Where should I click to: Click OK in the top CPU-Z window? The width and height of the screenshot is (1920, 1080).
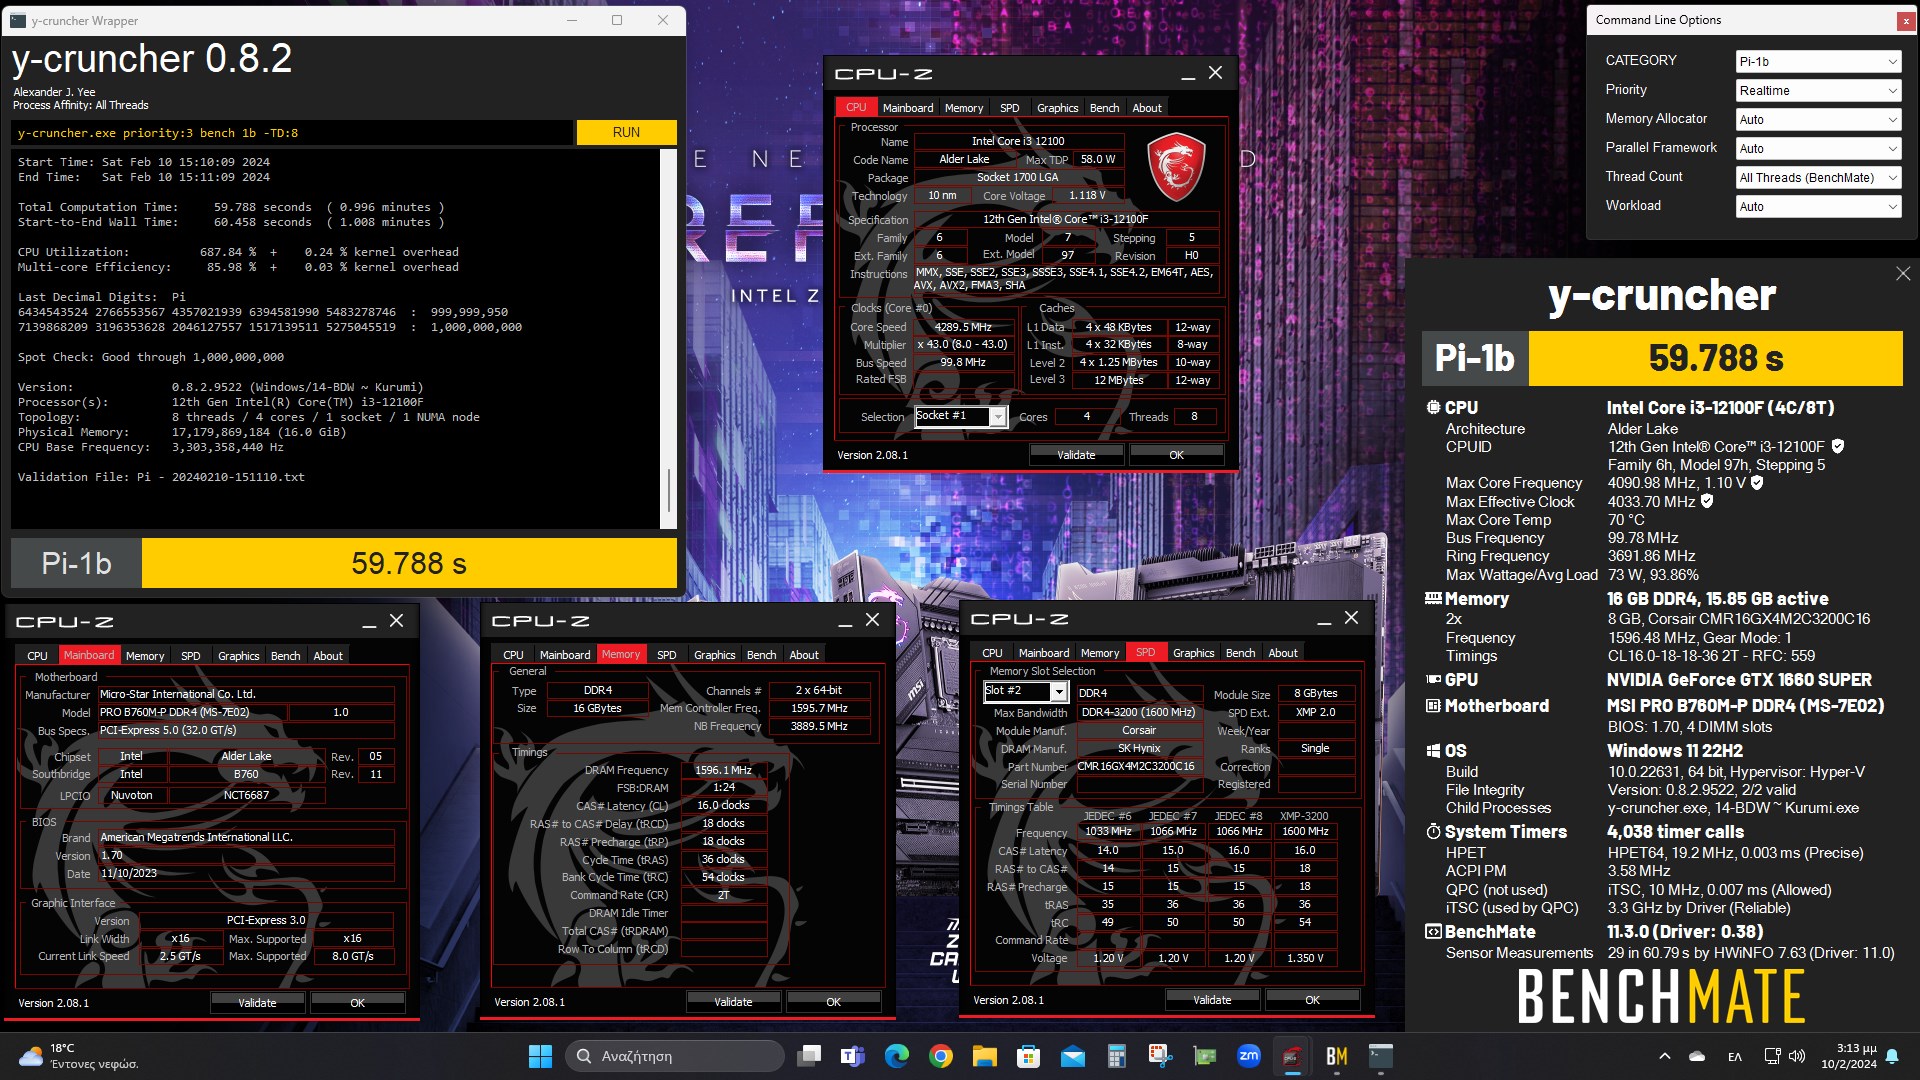click(x=1177, y=454)
